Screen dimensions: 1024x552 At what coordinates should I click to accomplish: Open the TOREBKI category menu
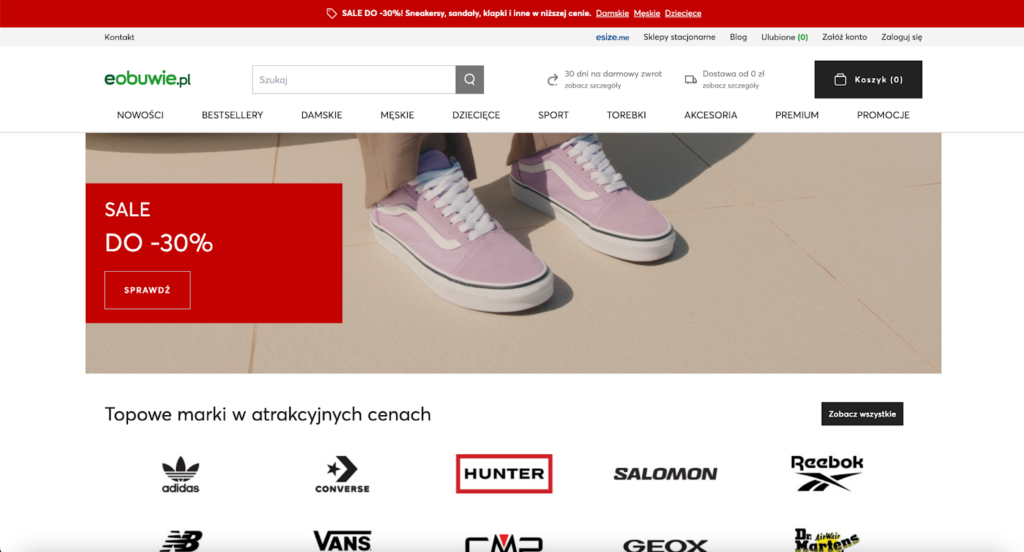626,115
